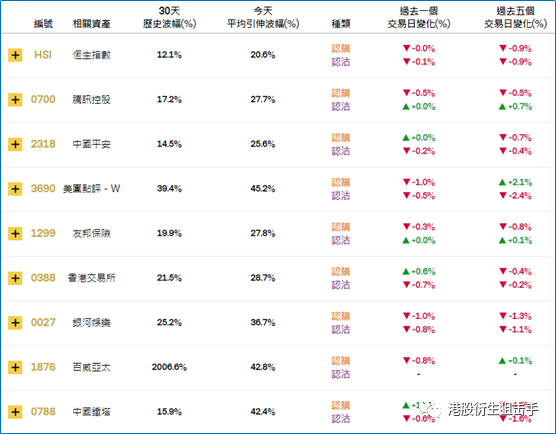The image size is (556, 434).
Task: Expand the 0027 row plus button
Action: (x=15, y=323)
